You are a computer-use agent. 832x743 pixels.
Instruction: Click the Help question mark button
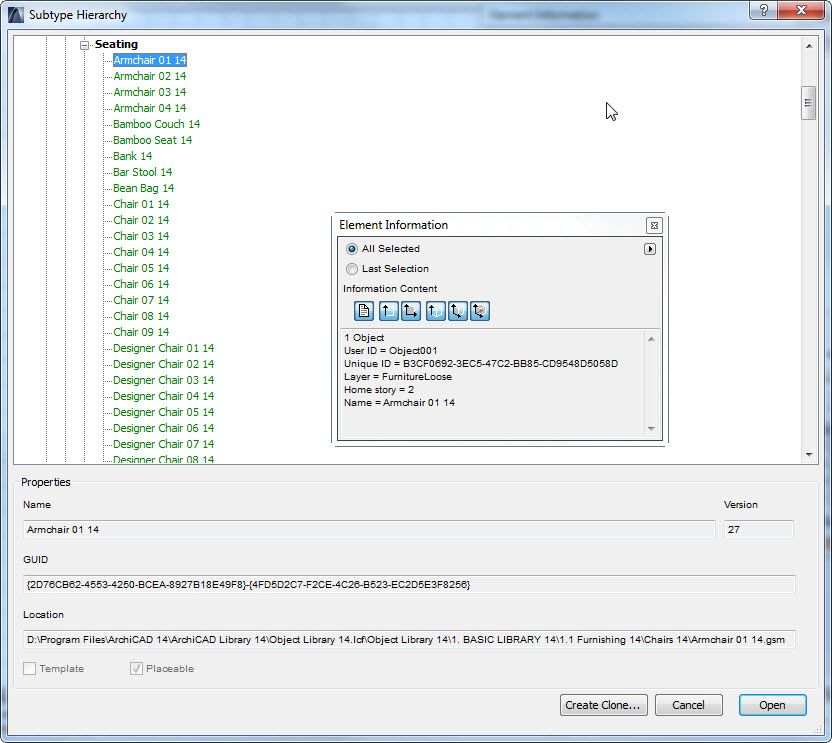tap(764, 10)
